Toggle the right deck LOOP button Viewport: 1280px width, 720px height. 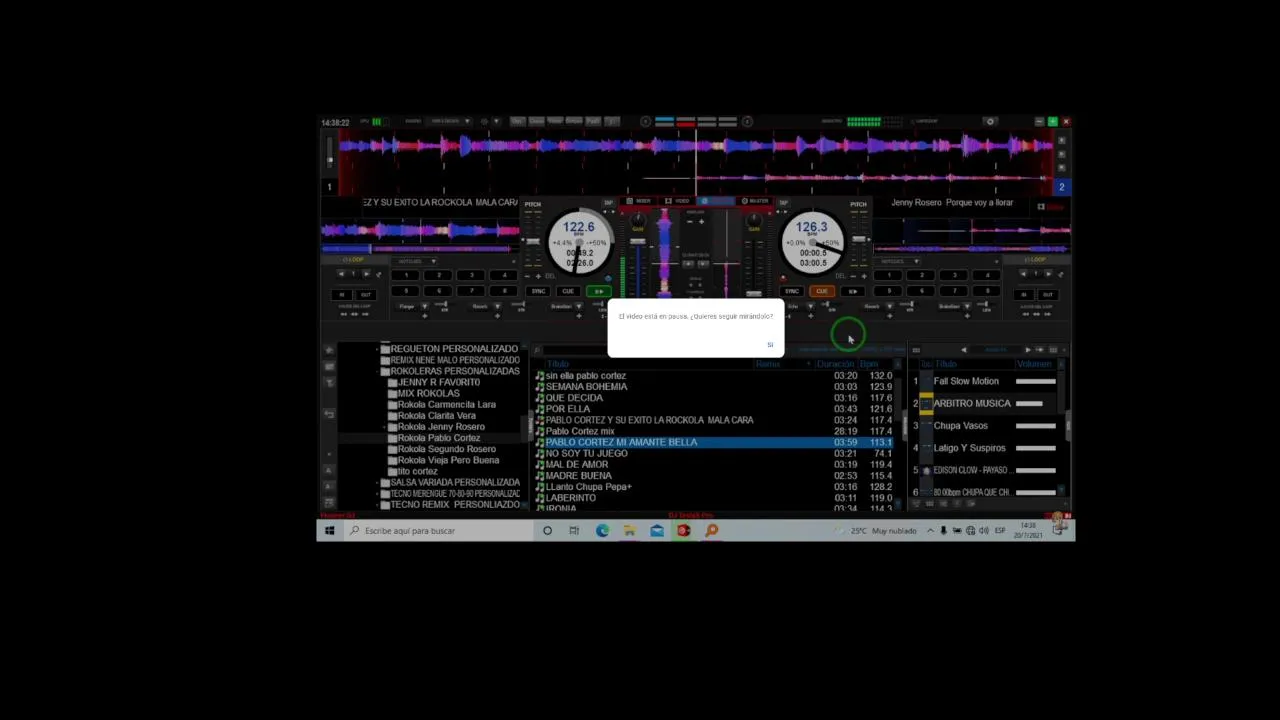[x=1035, y=260]
